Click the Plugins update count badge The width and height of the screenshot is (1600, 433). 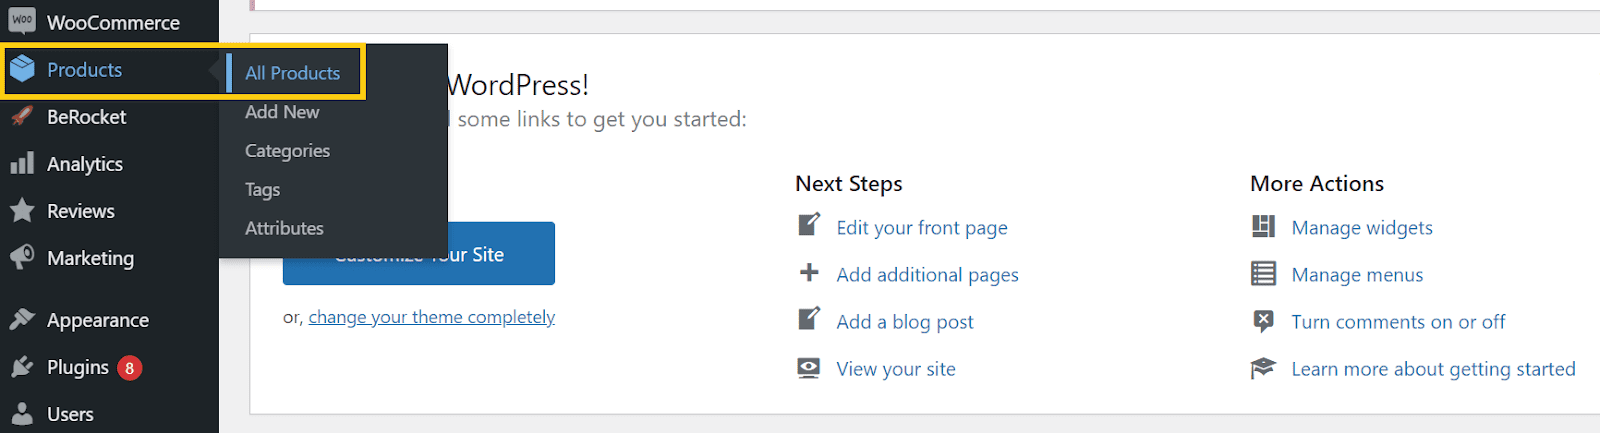pyautogui.click(x=129, y=368)
